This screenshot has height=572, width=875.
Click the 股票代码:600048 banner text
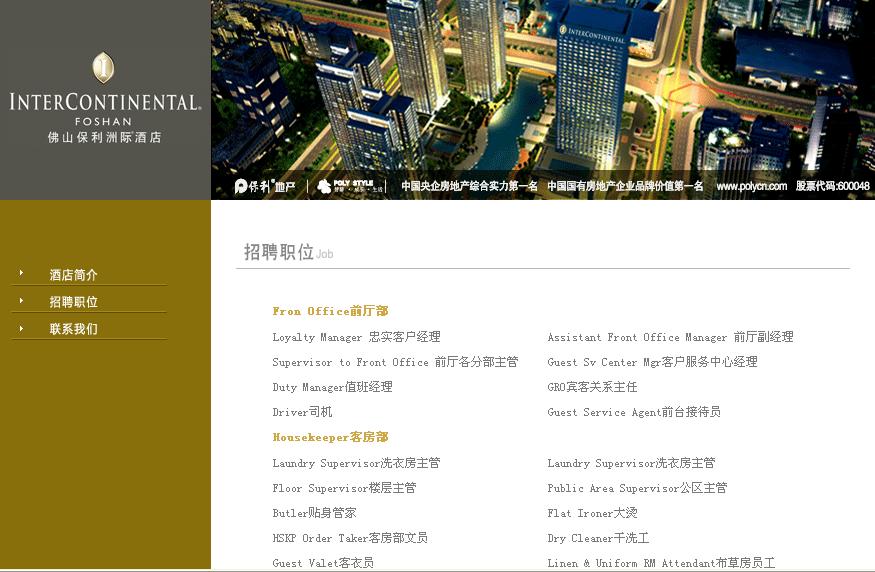tap(833, 186)
